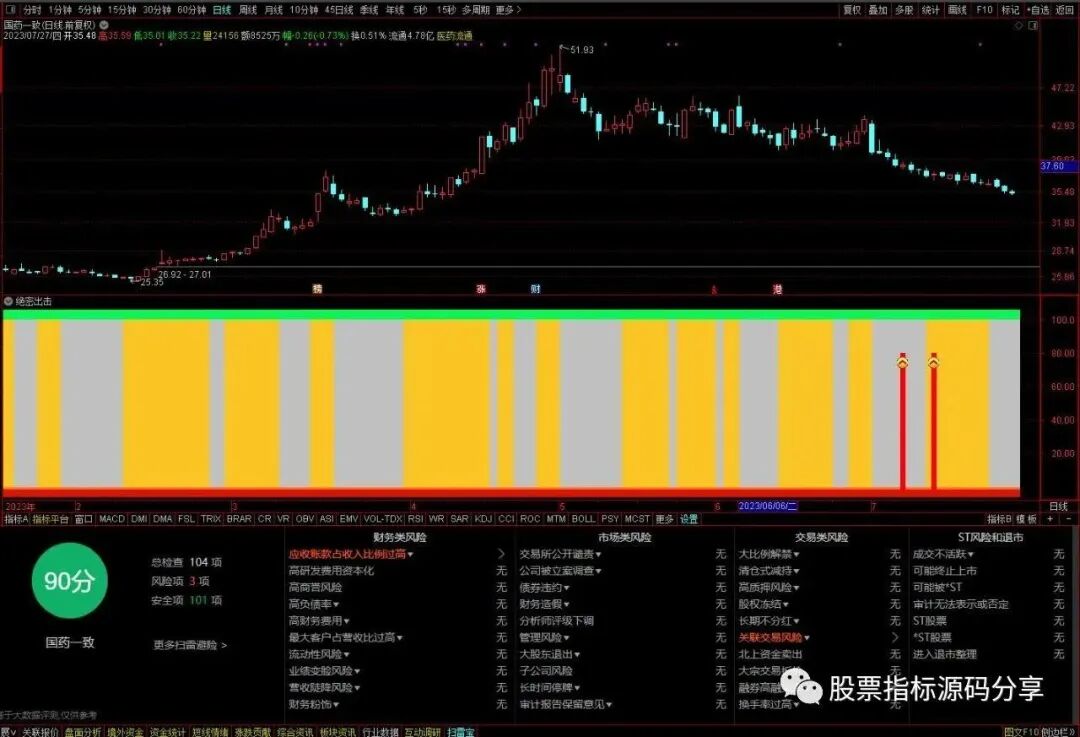This screenshot has width=1080, height=737.
Task: Select 月线 monthly period
Action: click(273, 10)
